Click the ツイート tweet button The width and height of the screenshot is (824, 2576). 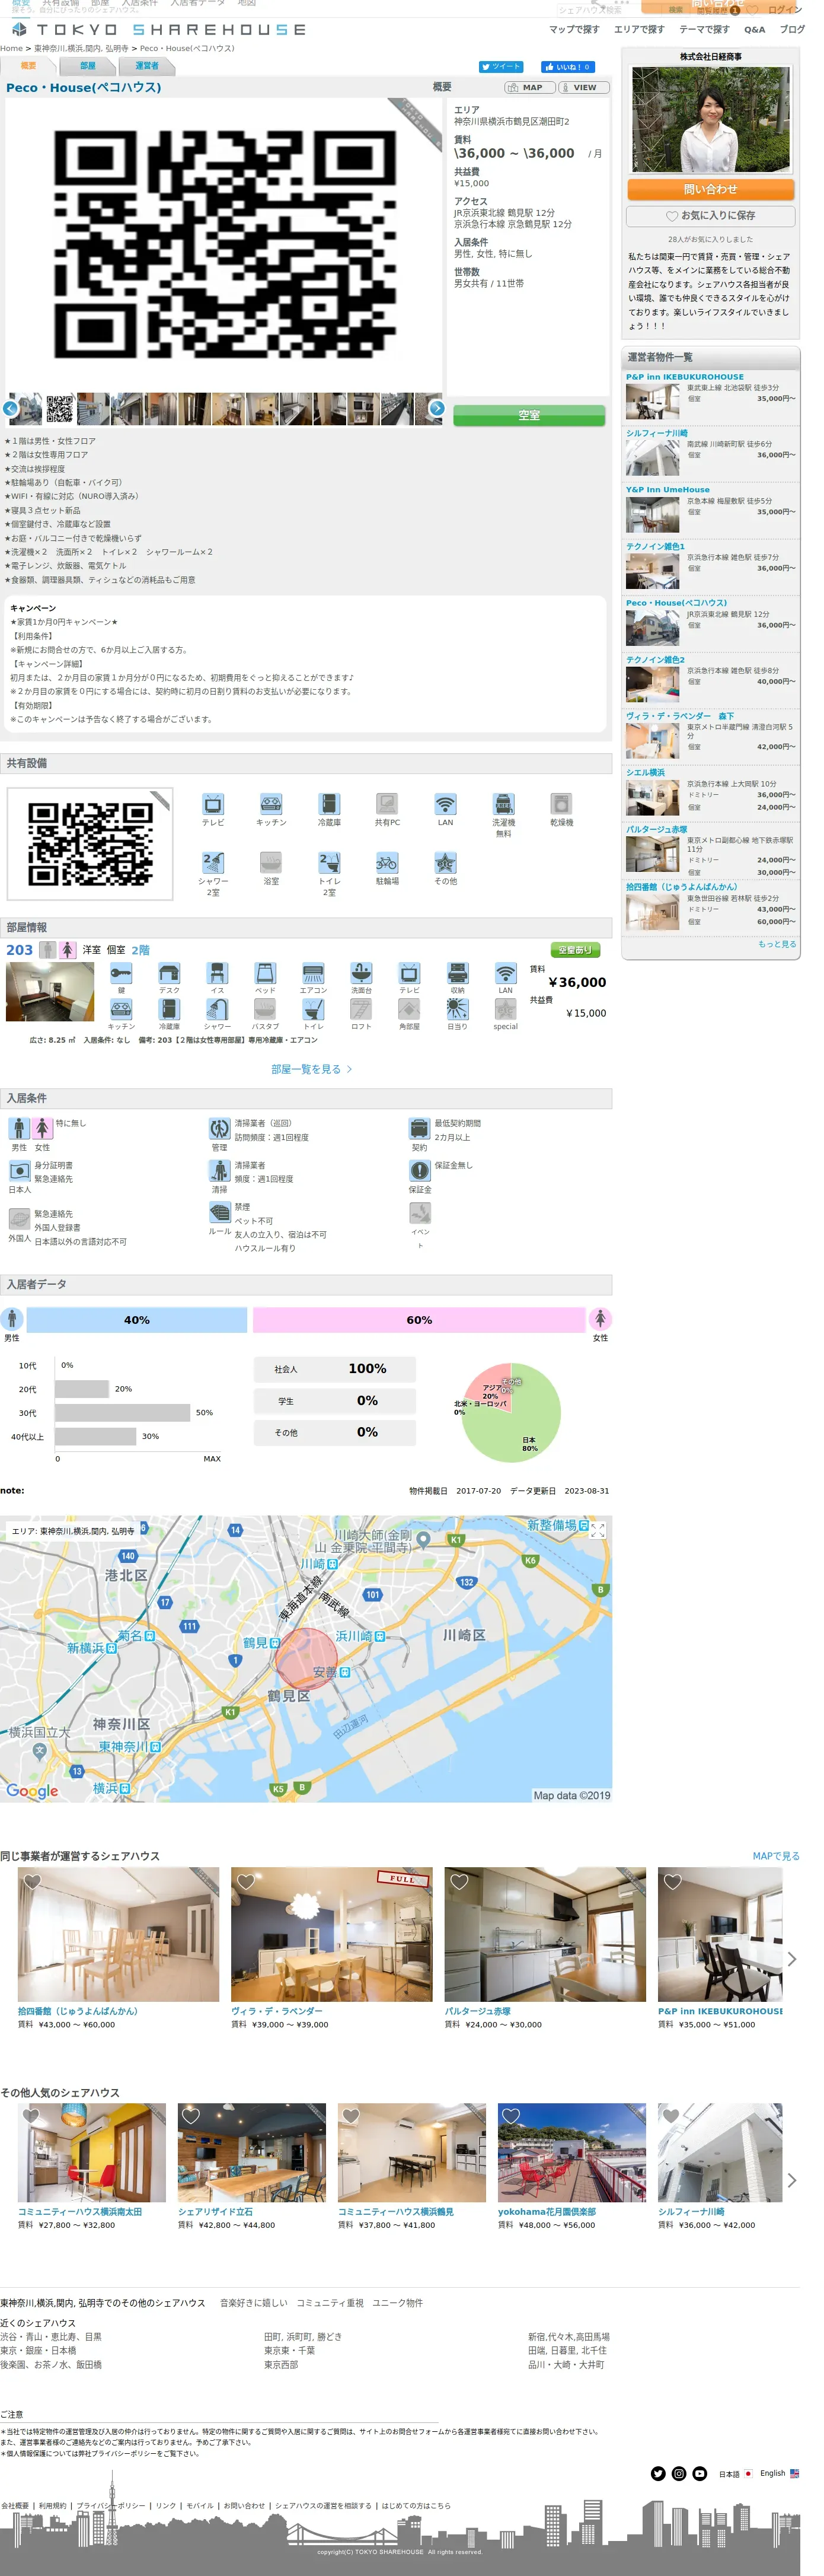[500, 67]
